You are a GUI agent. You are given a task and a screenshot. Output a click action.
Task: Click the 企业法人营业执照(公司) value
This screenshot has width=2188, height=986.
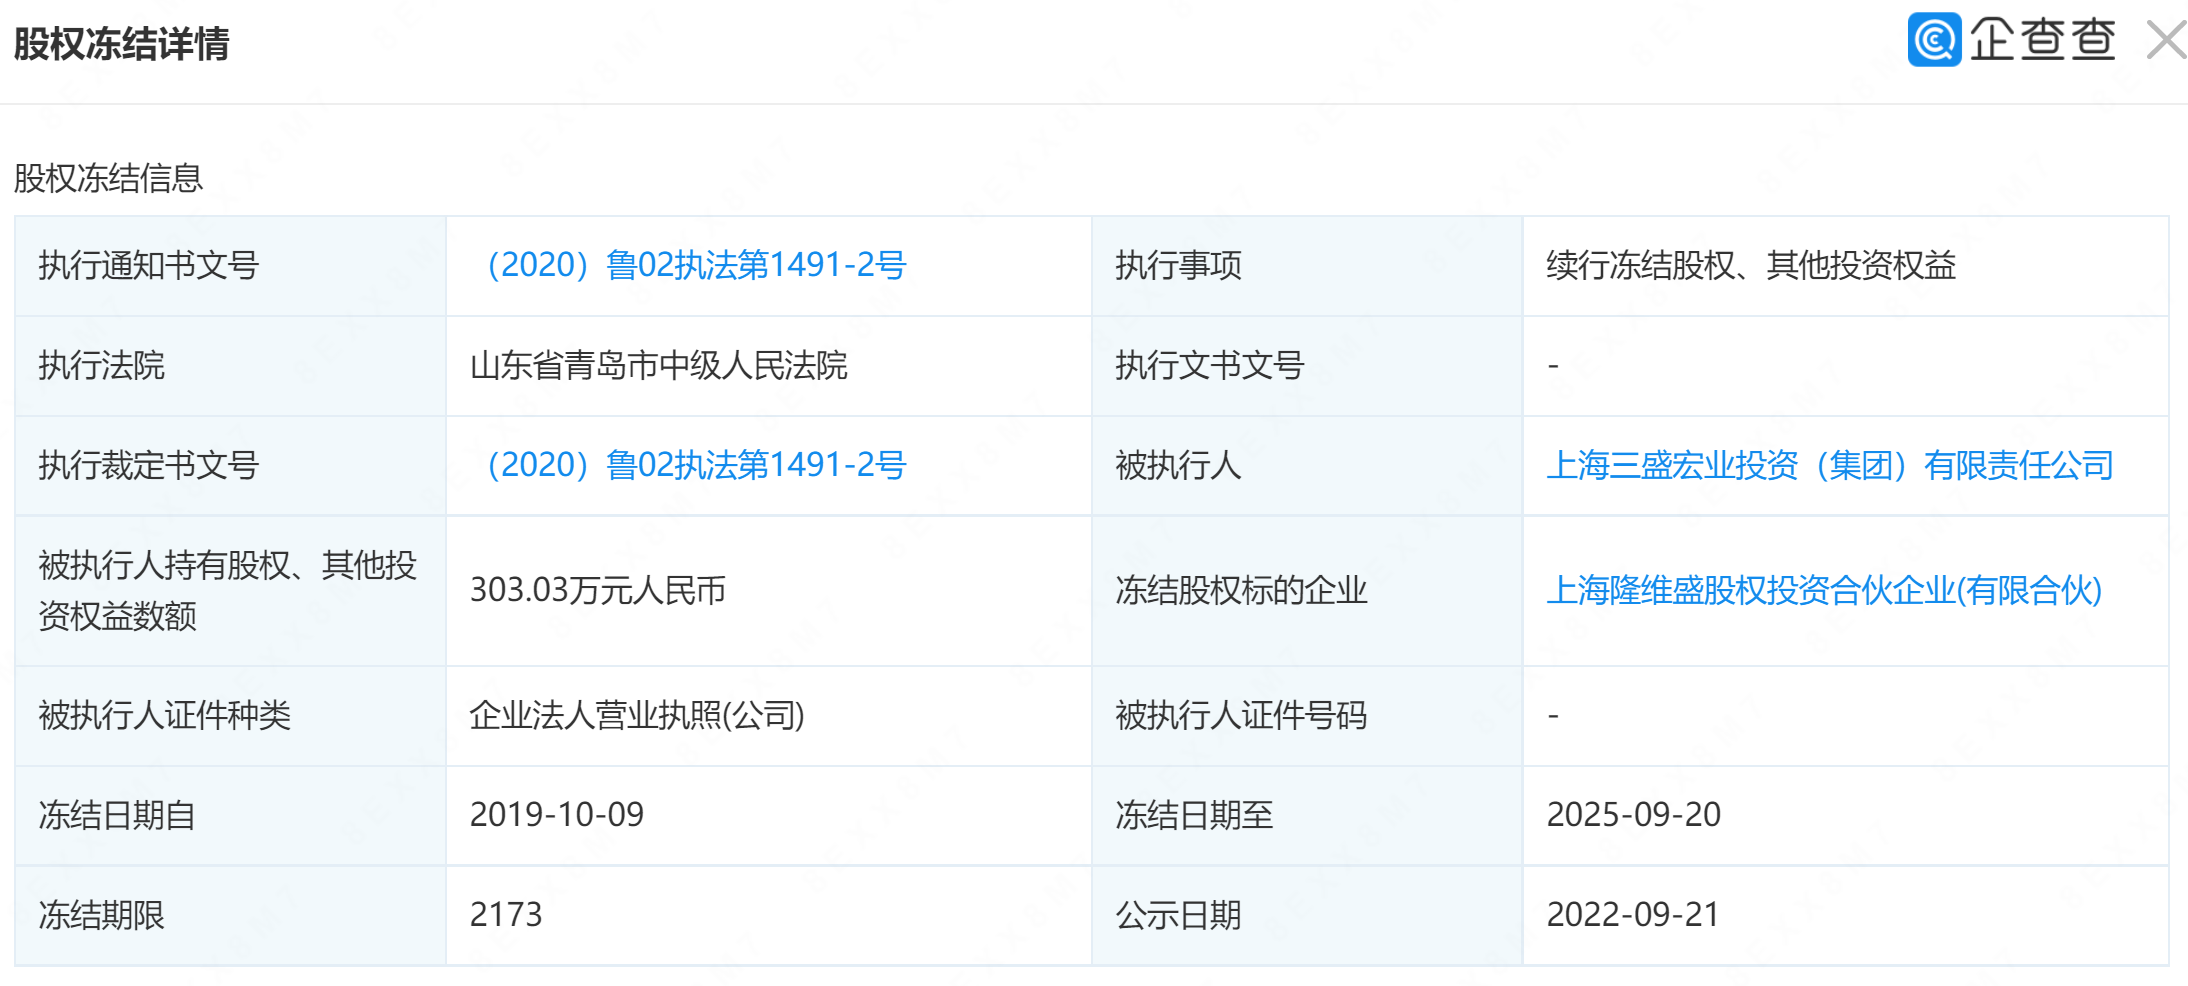point(637,715)
